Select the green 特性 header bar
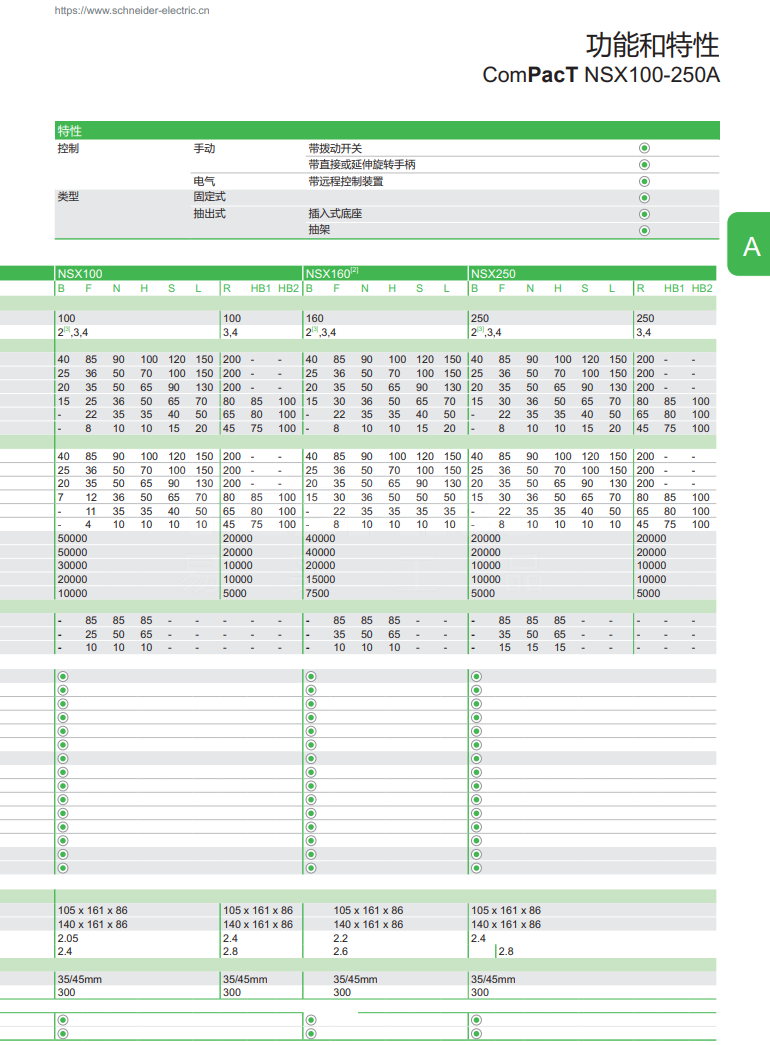The image size is (770, 1045). coord(387,131)
